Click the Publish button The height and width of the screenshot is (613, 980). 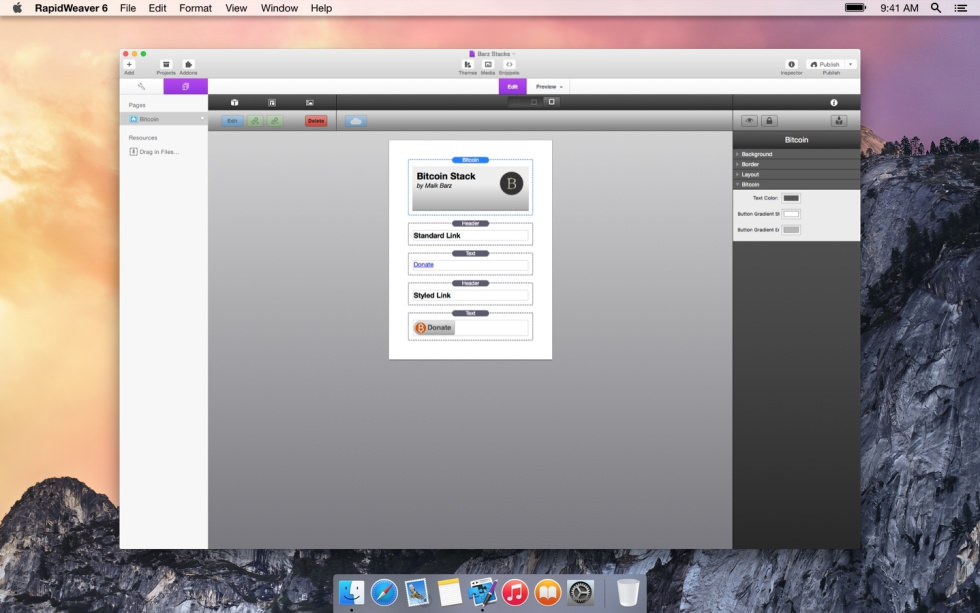tap(825, 64)
